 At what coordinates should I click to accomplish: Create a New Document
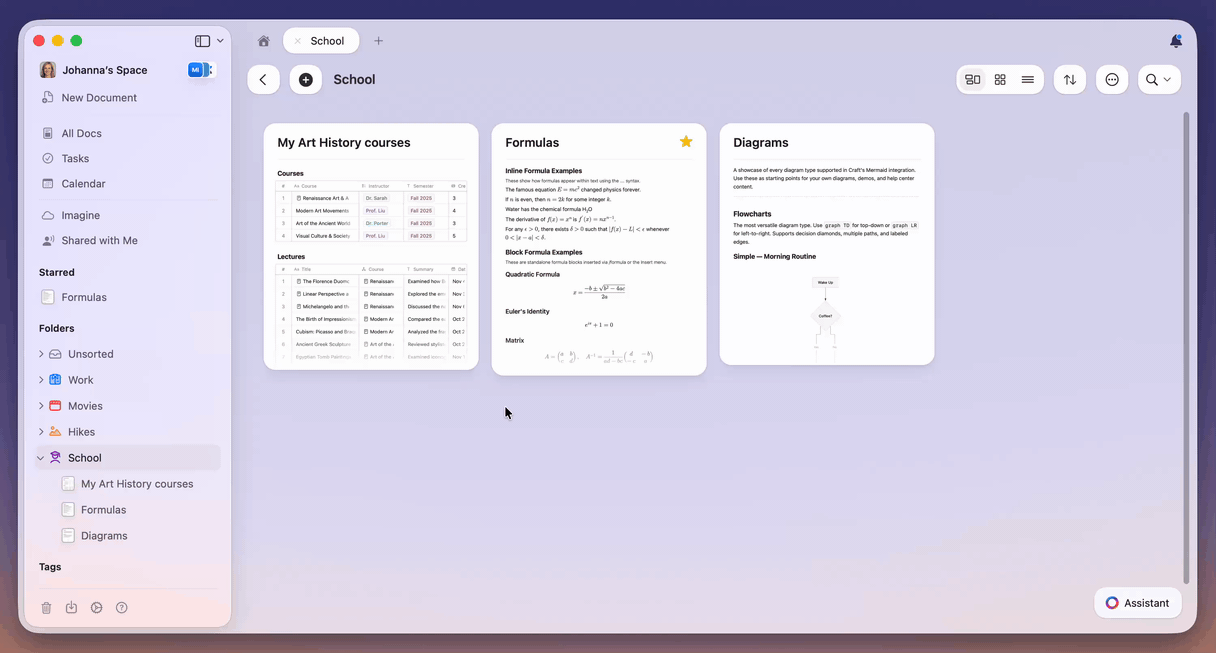click(x=99, y=98)
